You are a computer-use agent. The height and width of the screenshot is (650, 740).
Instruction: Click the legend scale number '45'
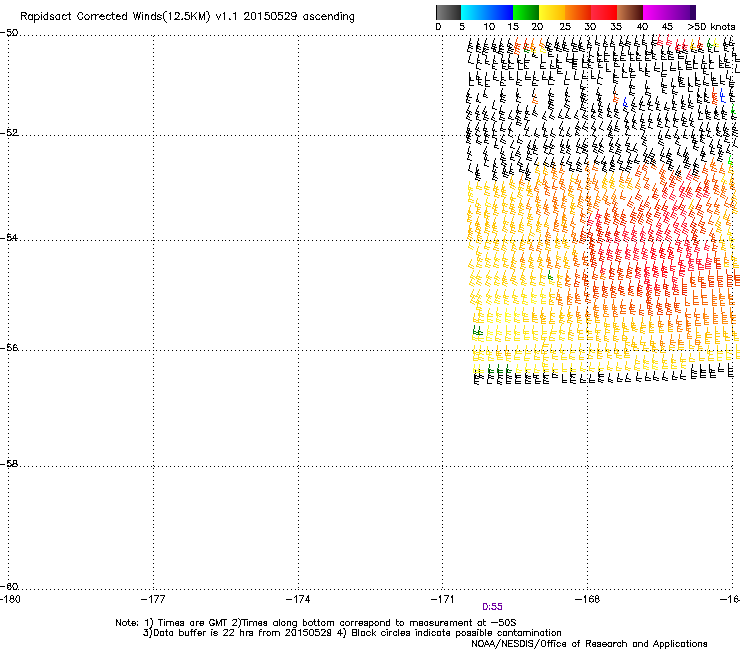coord(667,27)
